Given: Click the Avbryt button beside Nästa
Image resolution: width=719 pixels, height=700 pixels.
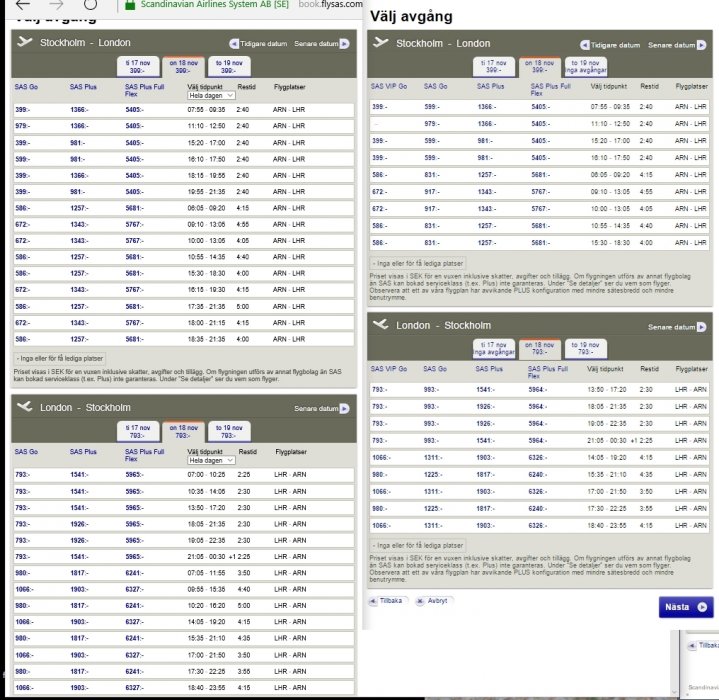Looking at the screenshot, I should (x=431, y=601).
